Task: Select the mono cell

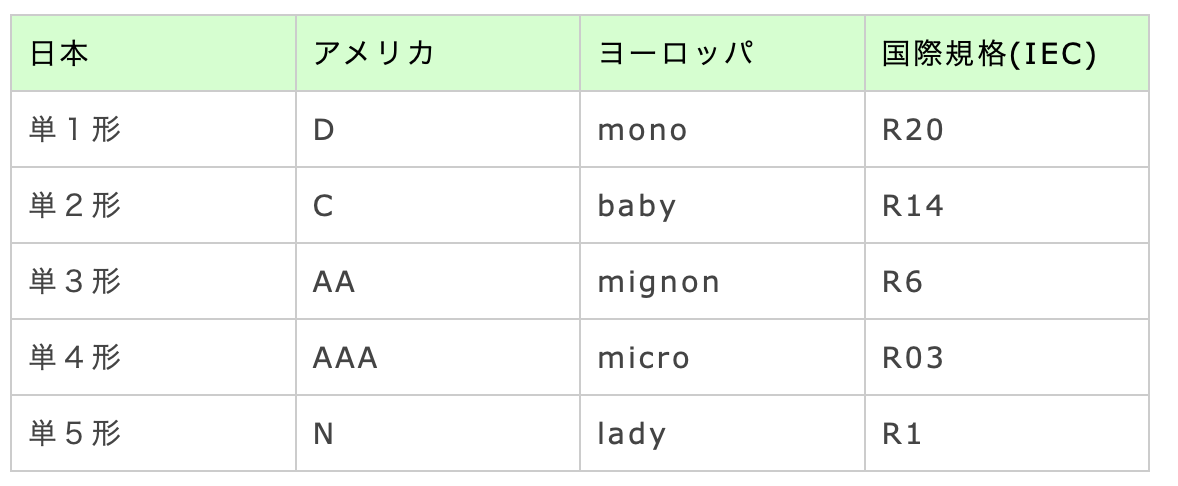Action: (x=642, y=130)
